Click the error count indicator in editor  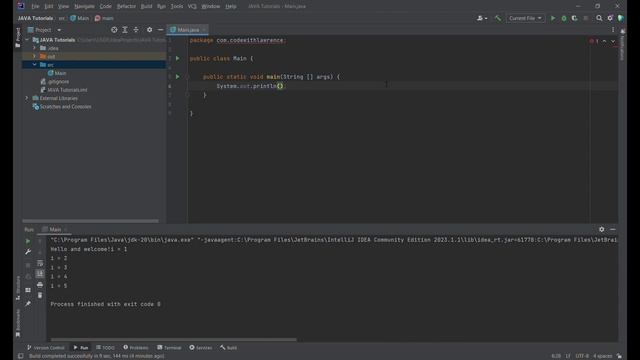pyautogui.click(x=594, y=41)
